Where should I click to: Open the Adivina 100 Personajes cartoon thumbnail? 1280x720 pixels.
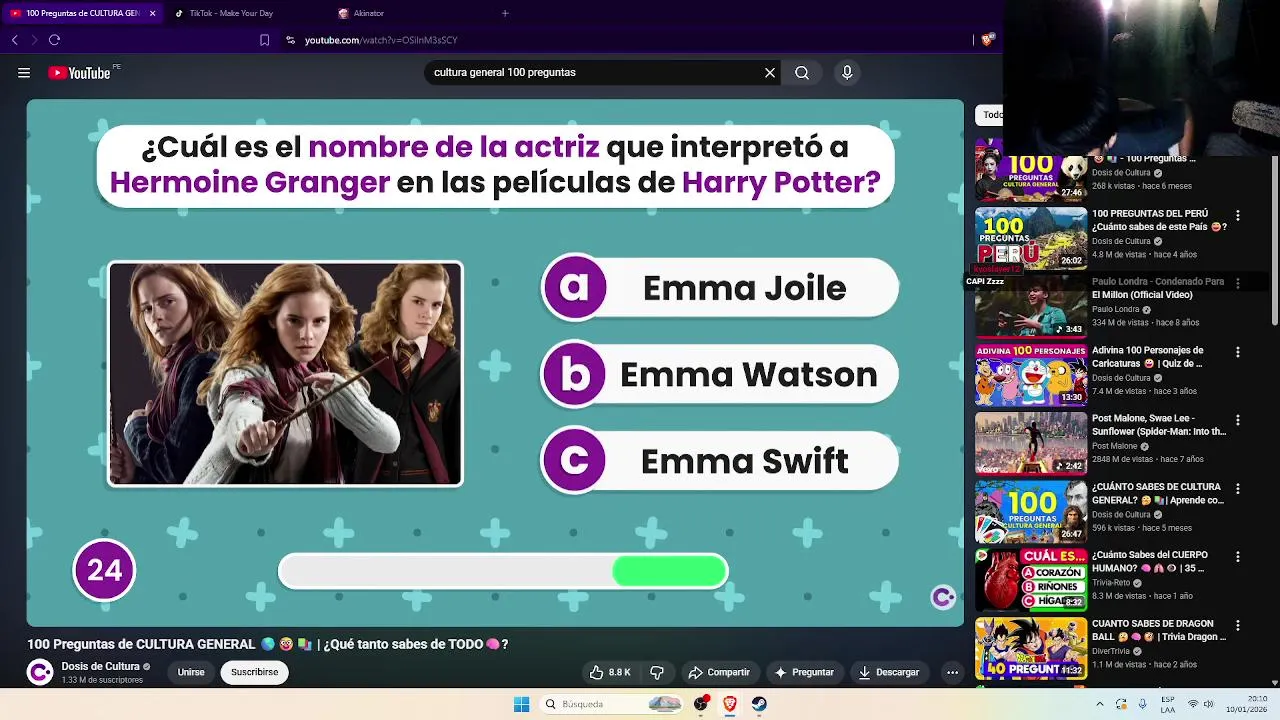[1031, 375]
